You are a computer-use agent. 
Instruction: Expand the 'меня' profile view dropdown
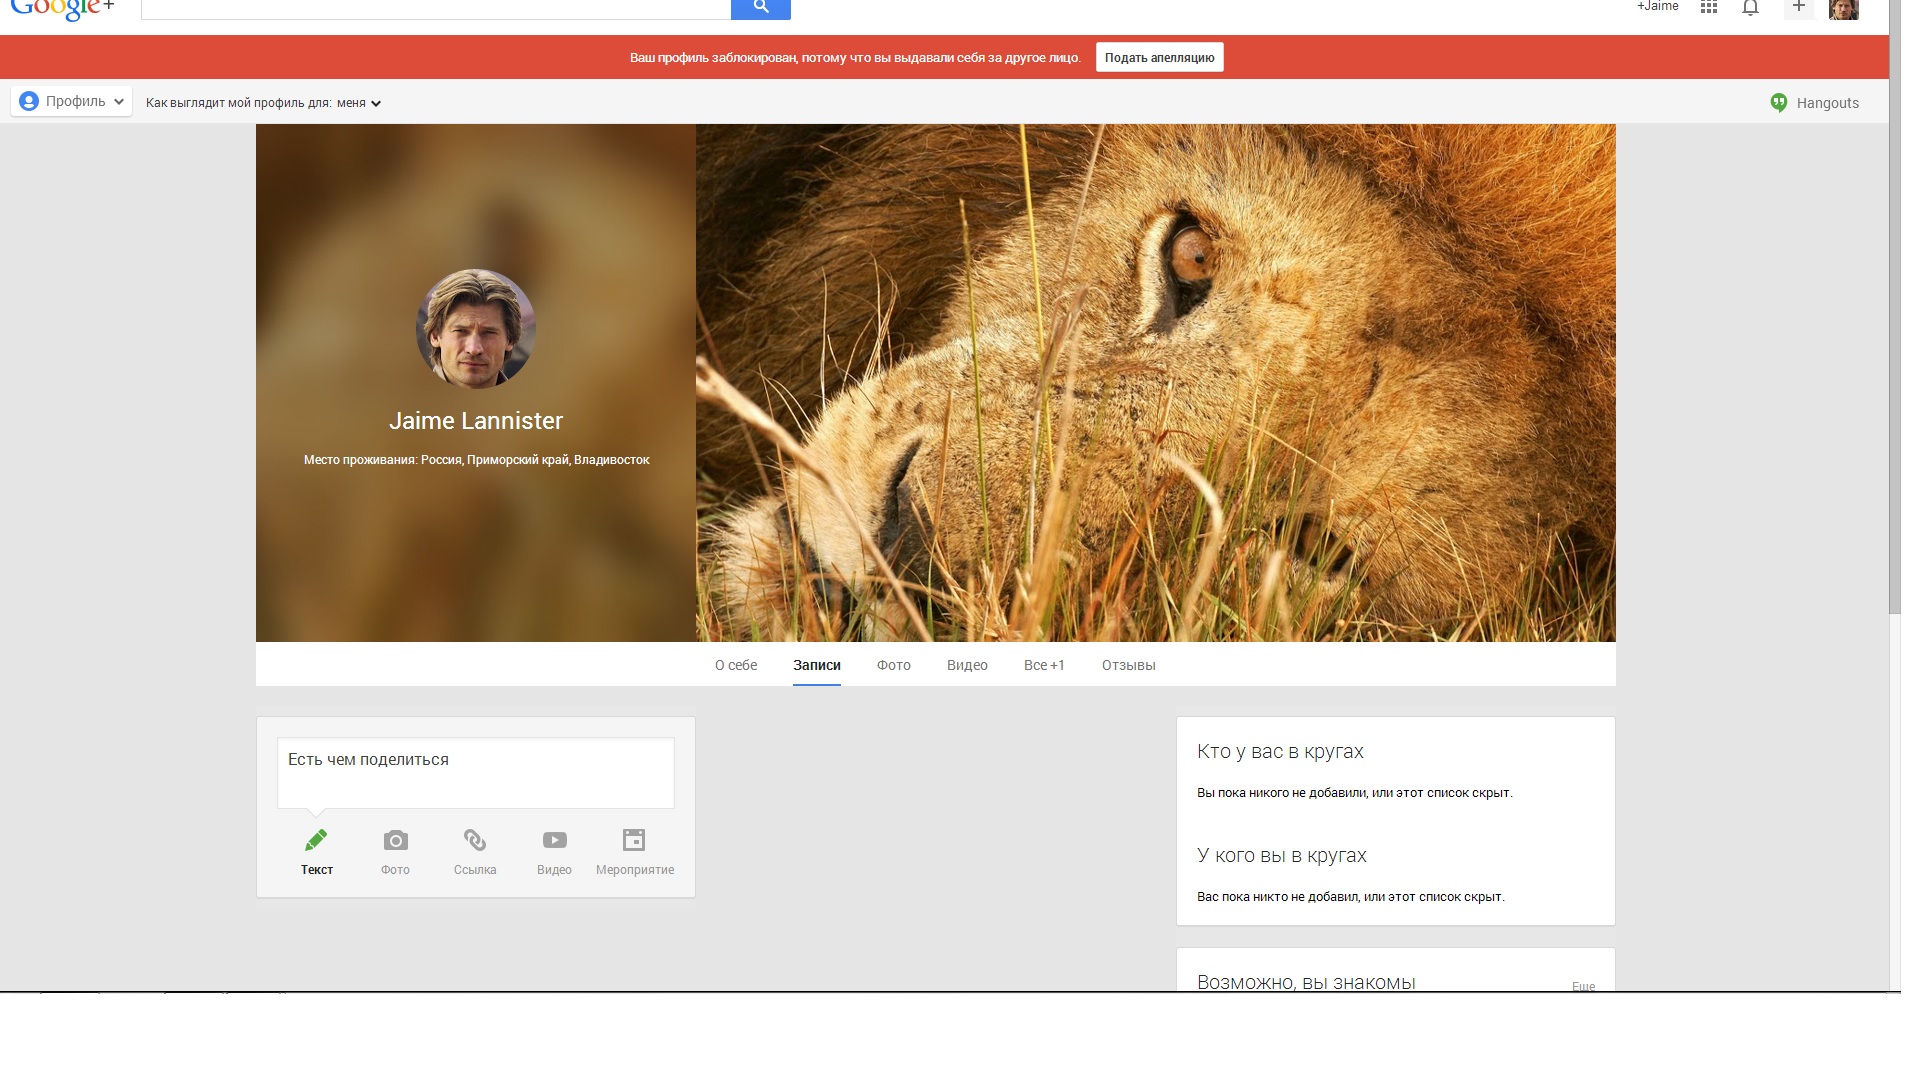359,103
